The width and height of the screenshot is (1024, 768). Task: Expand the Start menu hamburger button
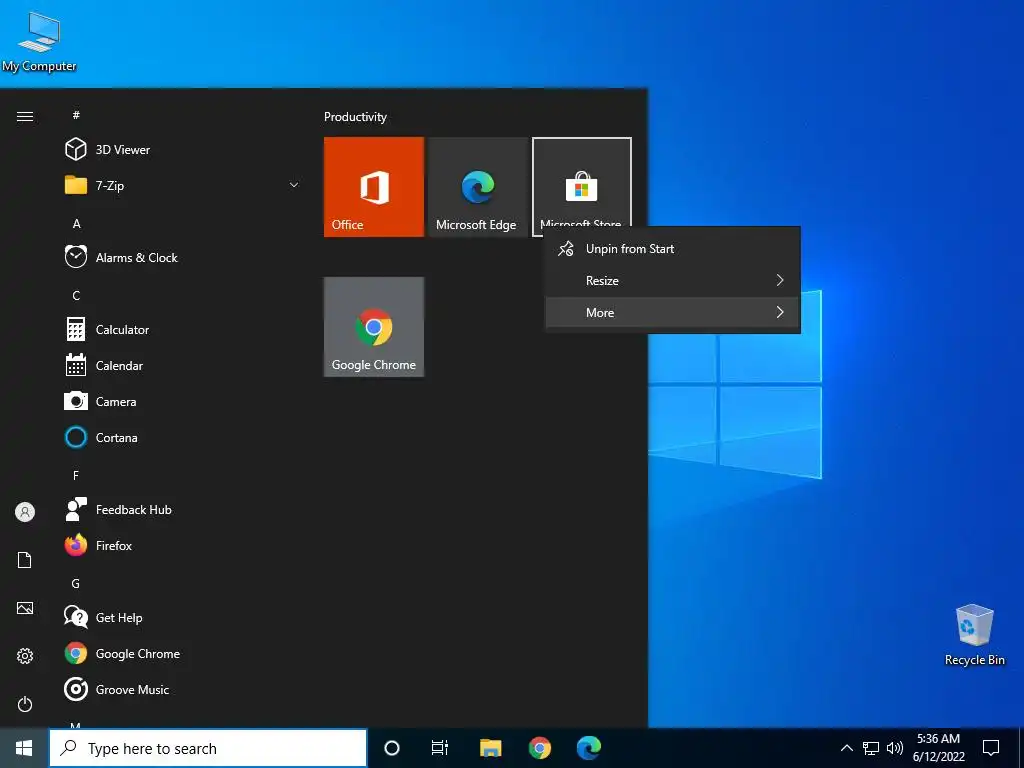pos(25,117)
